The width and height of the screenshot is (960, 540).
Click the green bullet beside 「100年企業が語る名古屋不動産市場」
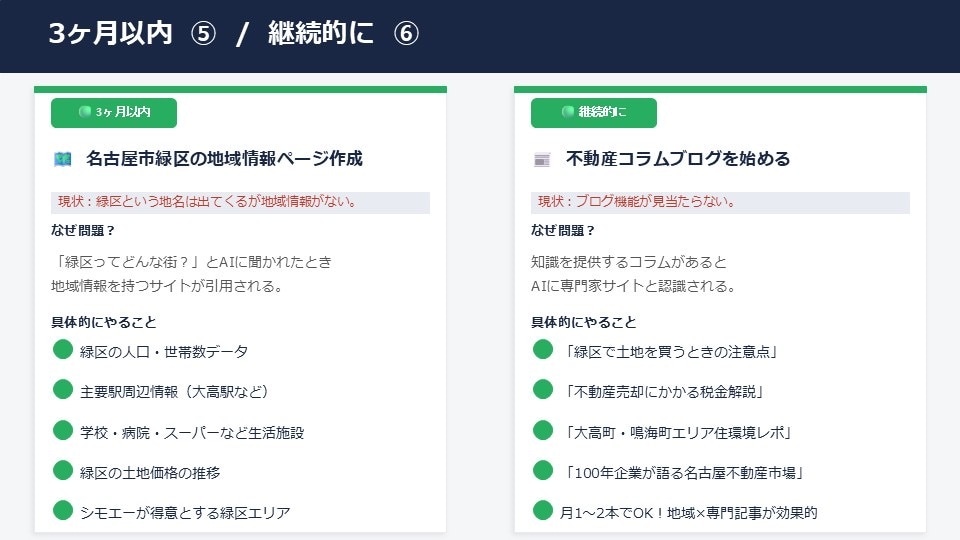pyautogui.click(x=543, y=470)
